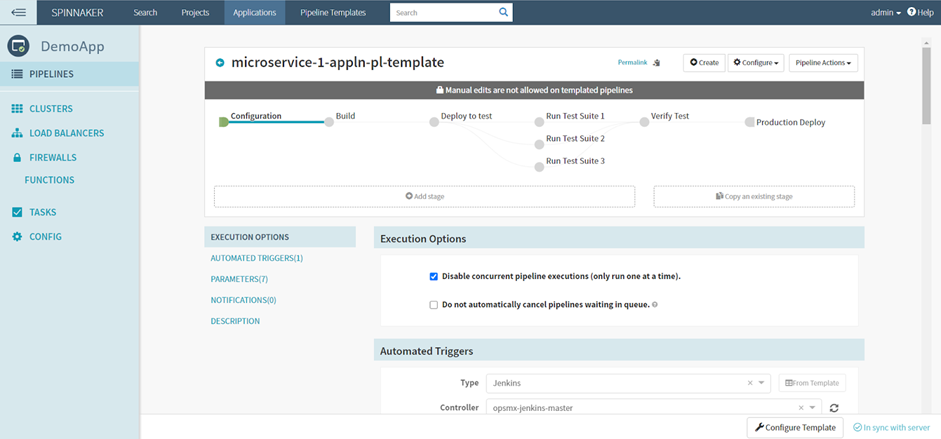Open the Permalink link

633,62
